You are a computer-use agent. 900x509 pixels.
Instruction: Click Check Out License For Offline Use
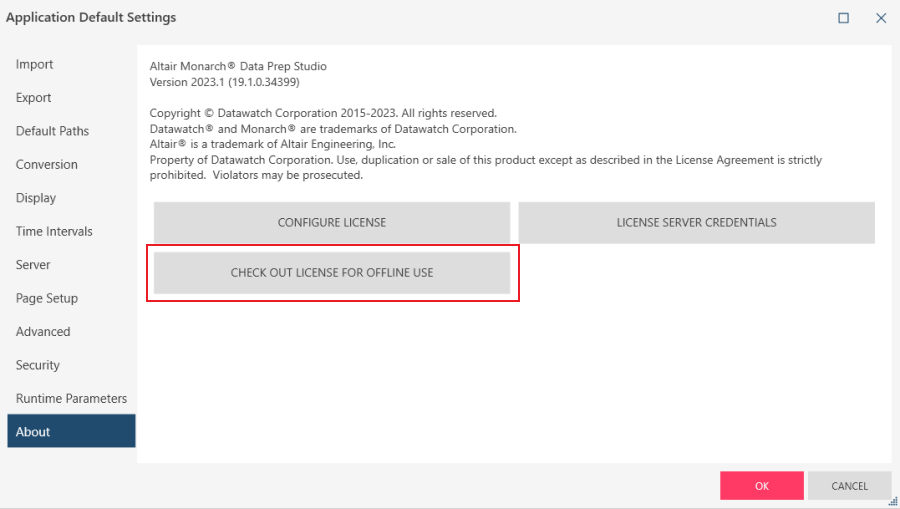pyautogui.click(x=332, y=273)
